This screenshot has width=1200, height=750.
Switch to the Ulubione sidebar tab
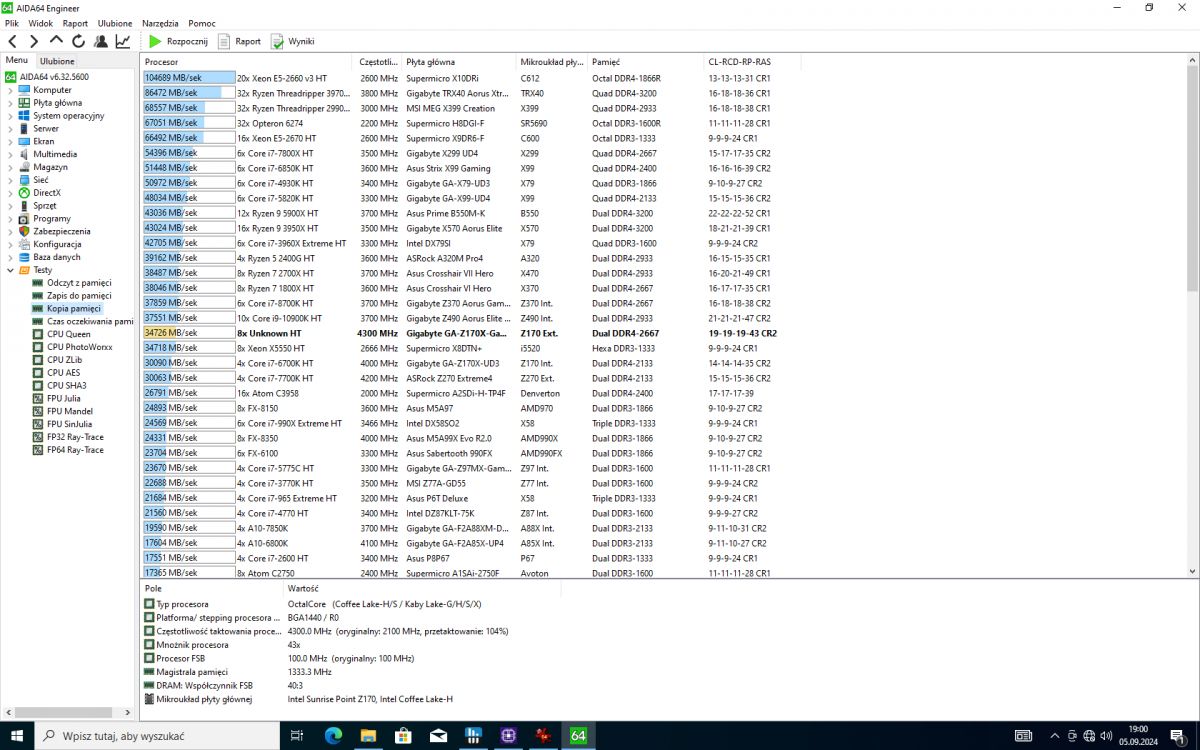pos(57,61)
